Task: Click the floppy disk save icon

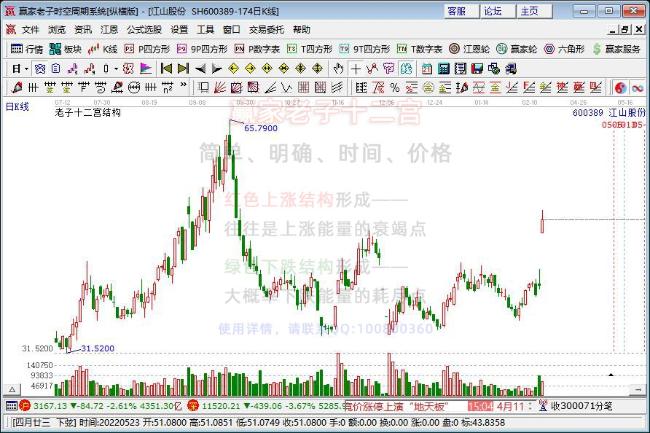Action: 477,68
